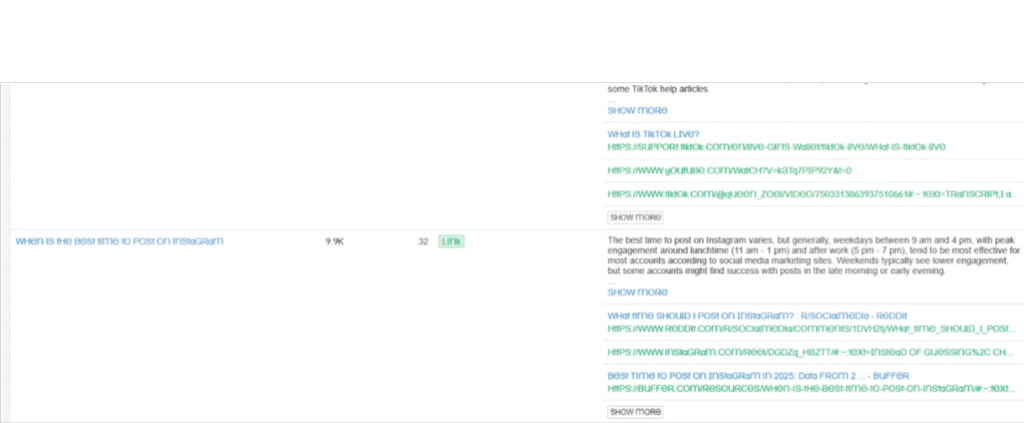Open 'What is TikTok LIVE?' result title
This screenshot has width=1024, height=423.
coord(653,134)
